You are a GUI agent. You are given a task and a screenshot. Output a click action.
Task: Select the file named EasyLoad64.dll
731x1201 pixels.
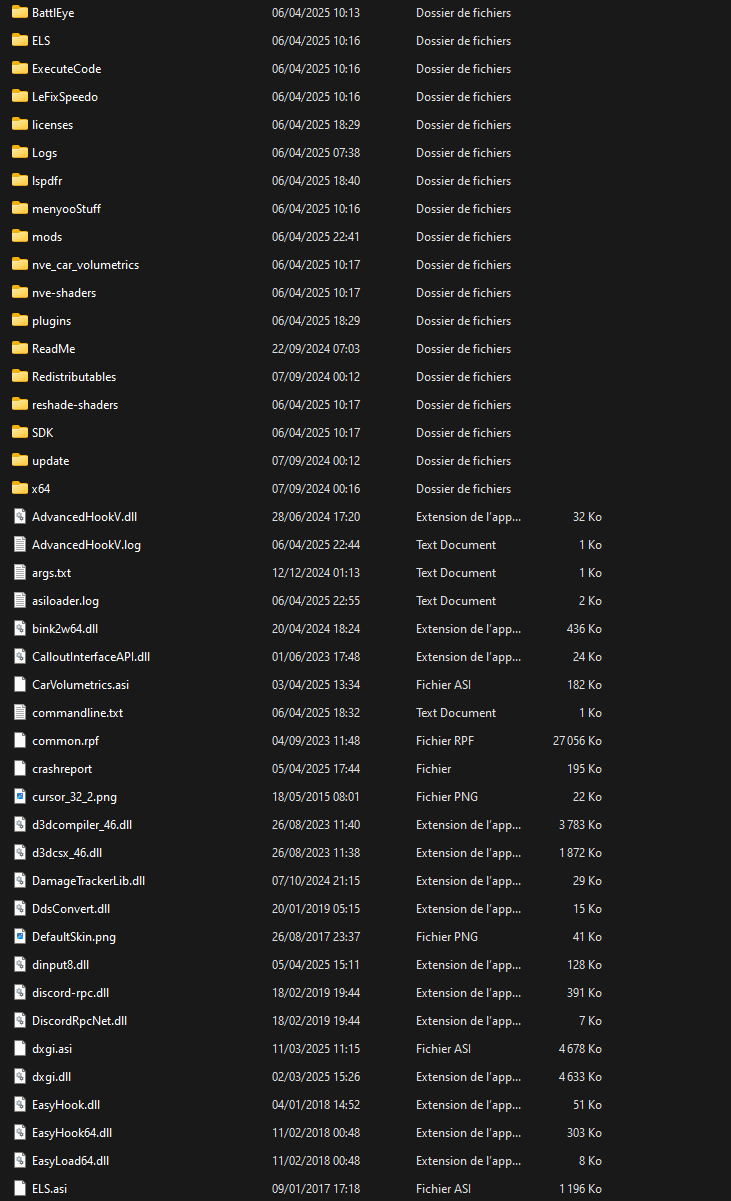70,1161
